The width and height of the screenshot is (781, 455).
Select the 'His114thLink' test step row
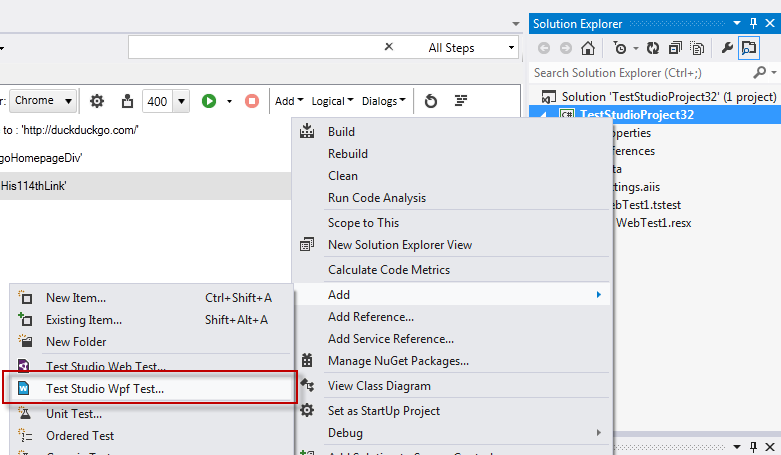click(x=145, y=186)
